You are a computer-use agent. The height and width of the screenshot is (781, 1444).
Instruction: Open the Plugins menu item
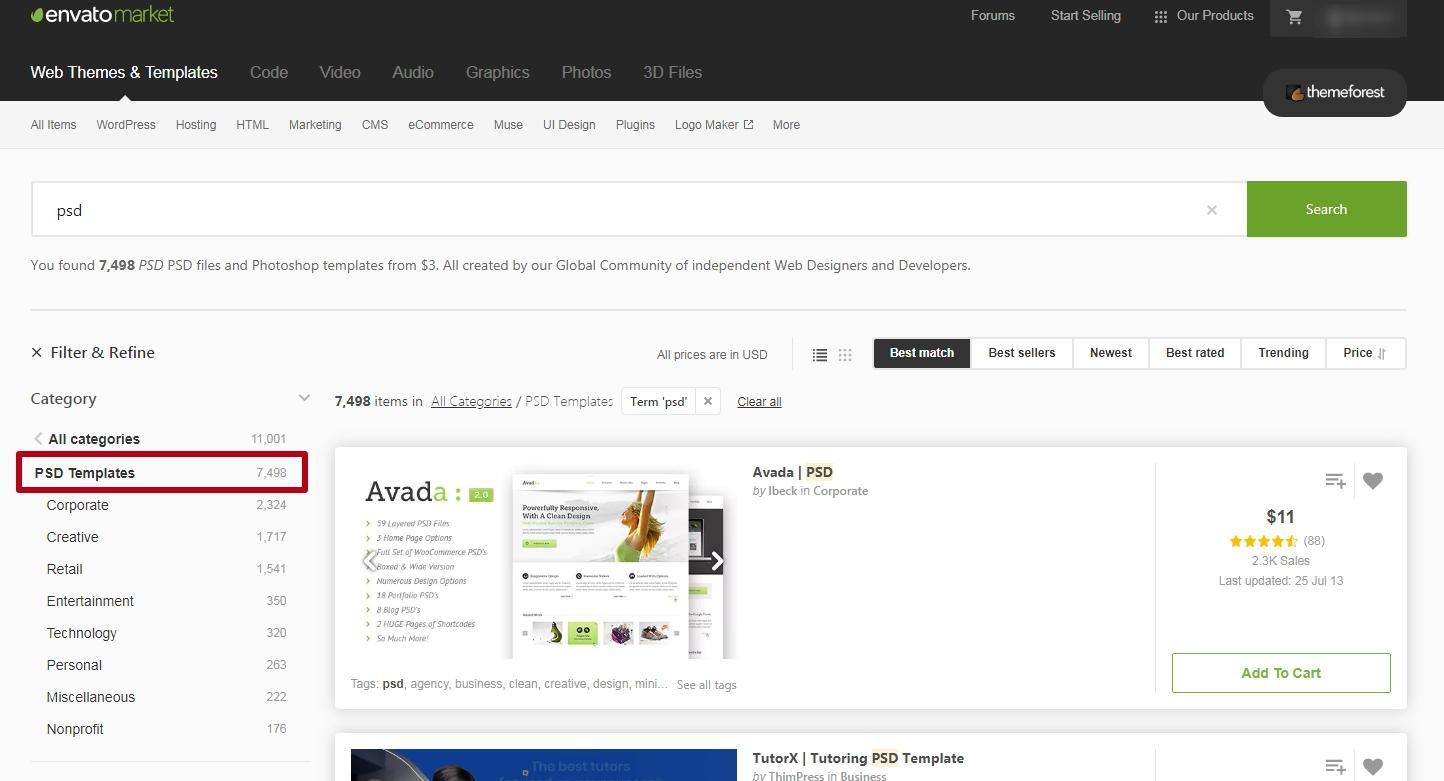tap(635, 125)
